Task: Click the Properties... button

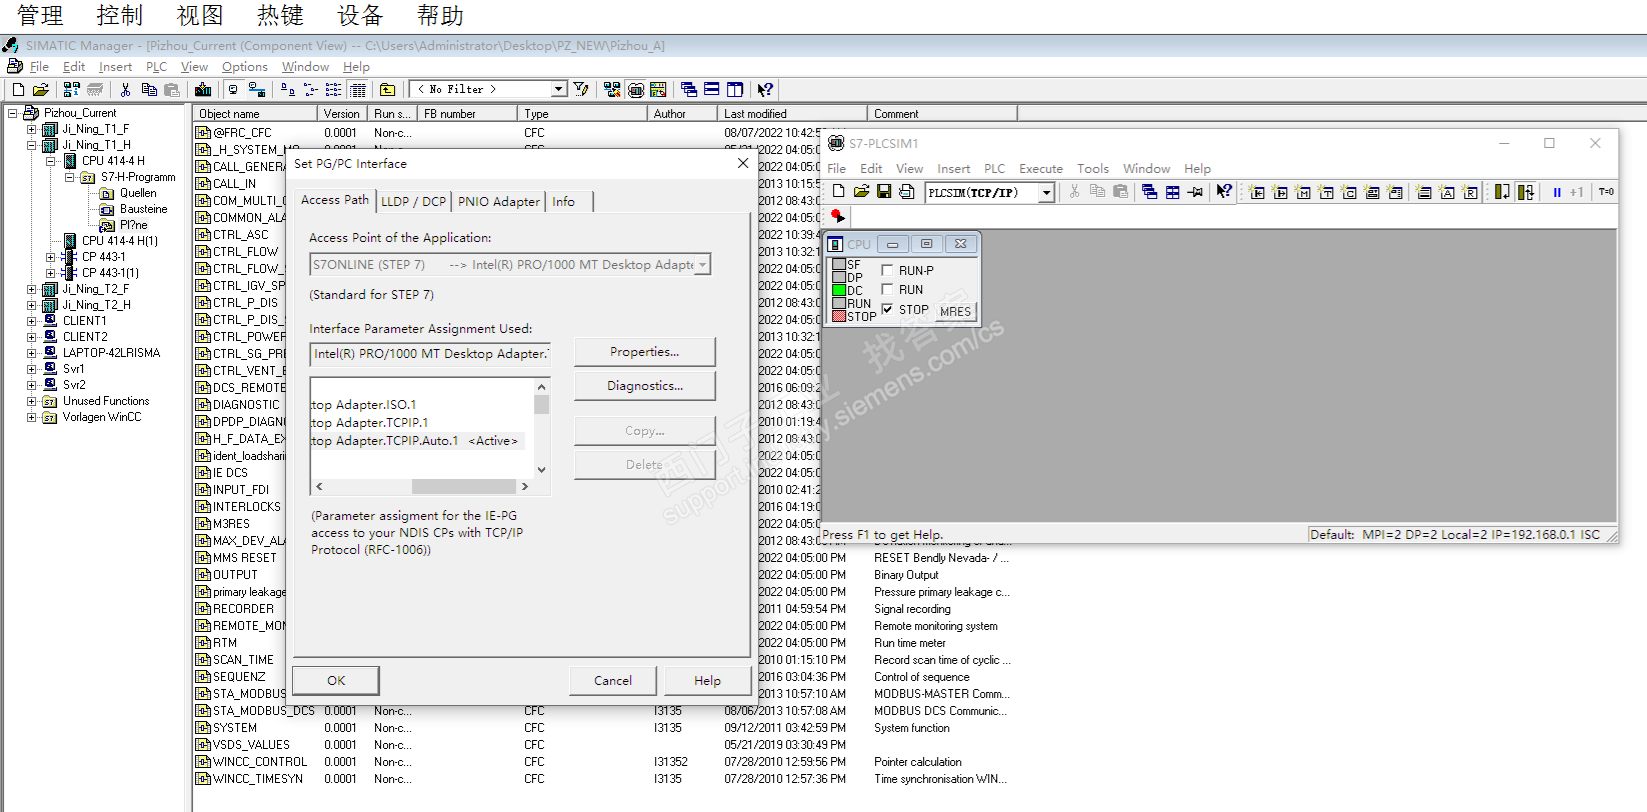Action: [645, 352]
